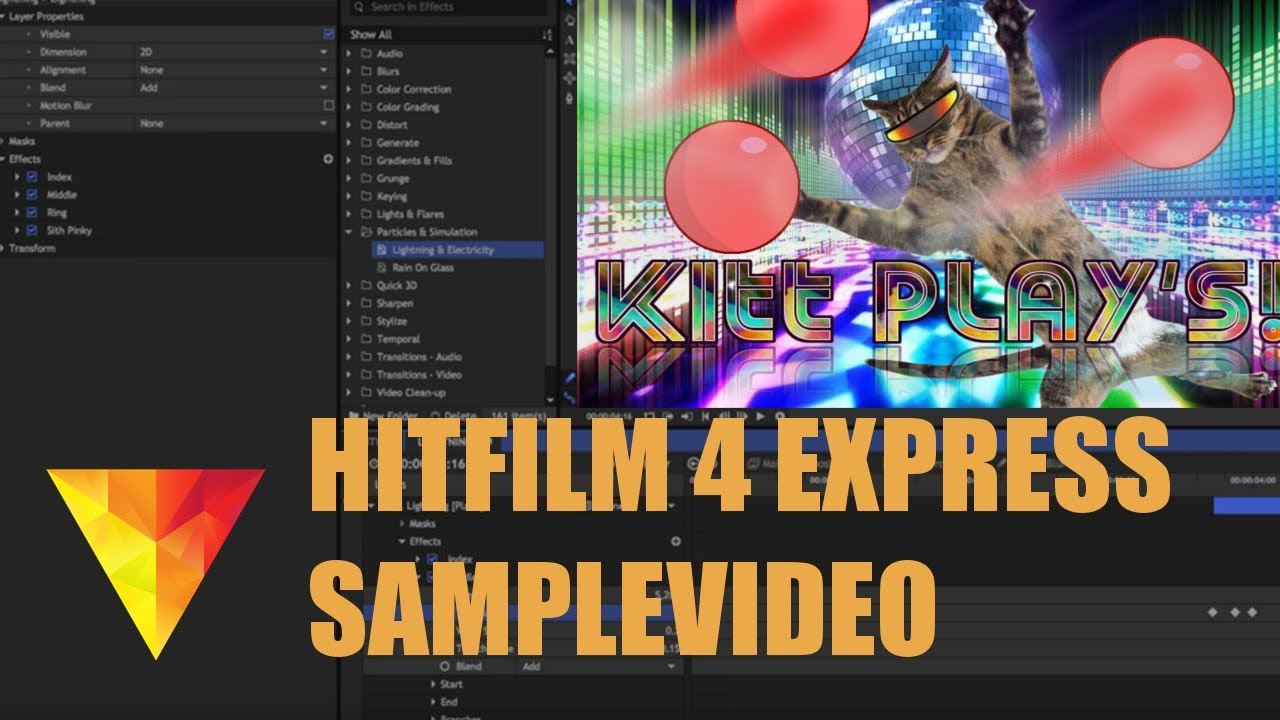Viewport: 1280px width, 720px height.
Task: Add a new effect from Effects header plus icon
Action: coord(327,159)
